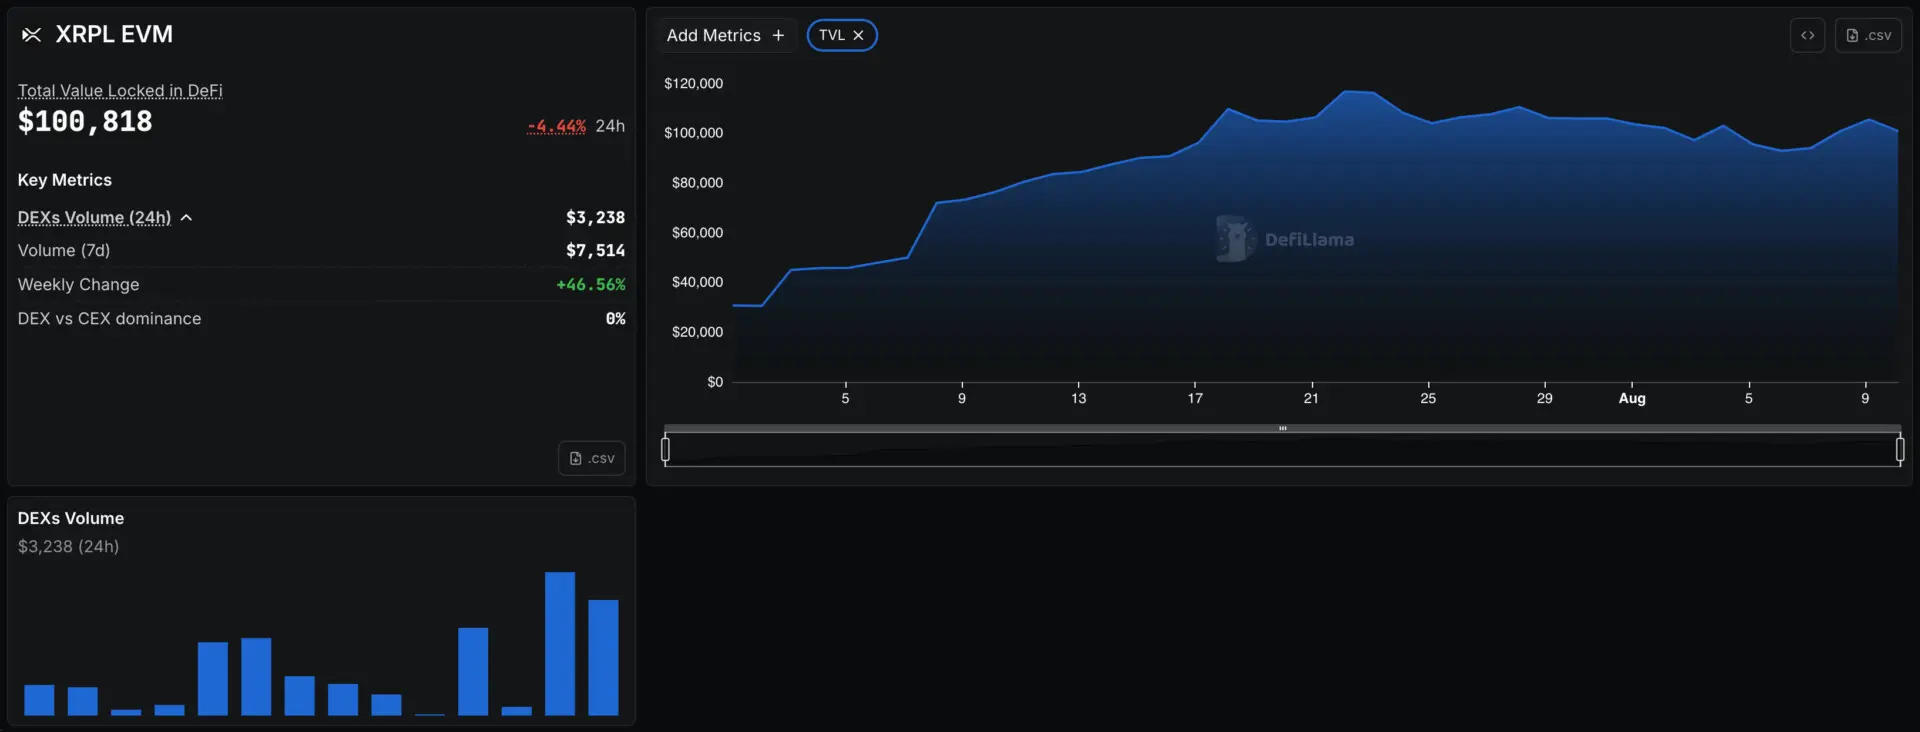Click the right handle of the range slider
This screenshot has width=1920, height=732.
(1900, 450)
